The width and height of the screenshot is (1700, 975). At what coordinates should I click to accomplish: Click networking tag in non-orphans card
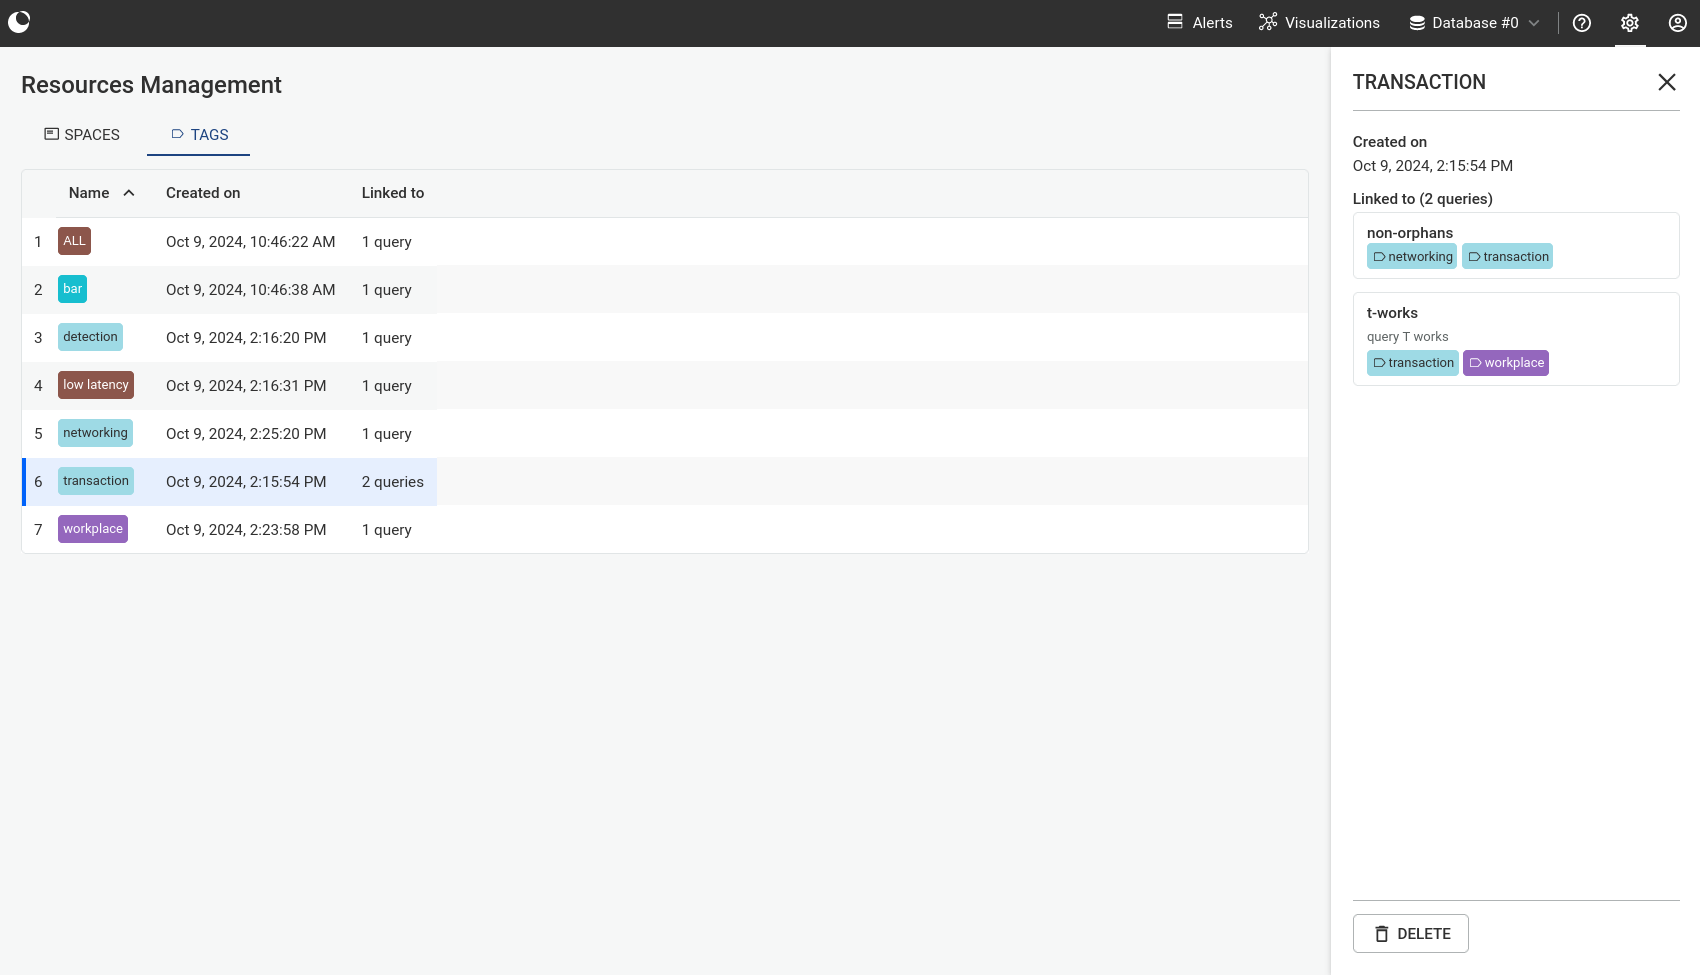coord(1412,257)
